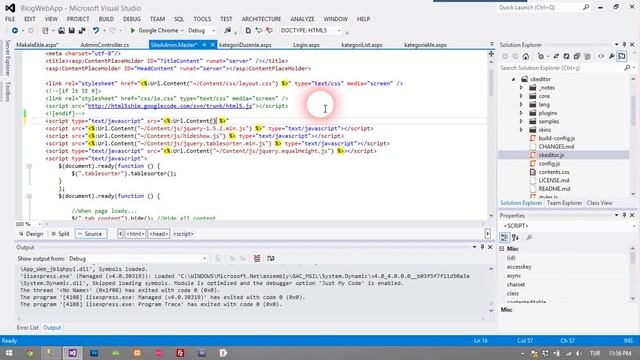640x360 pixels.
Task: Open Properties wrench icon in Solution Explorer
Action: coord(611,56)
